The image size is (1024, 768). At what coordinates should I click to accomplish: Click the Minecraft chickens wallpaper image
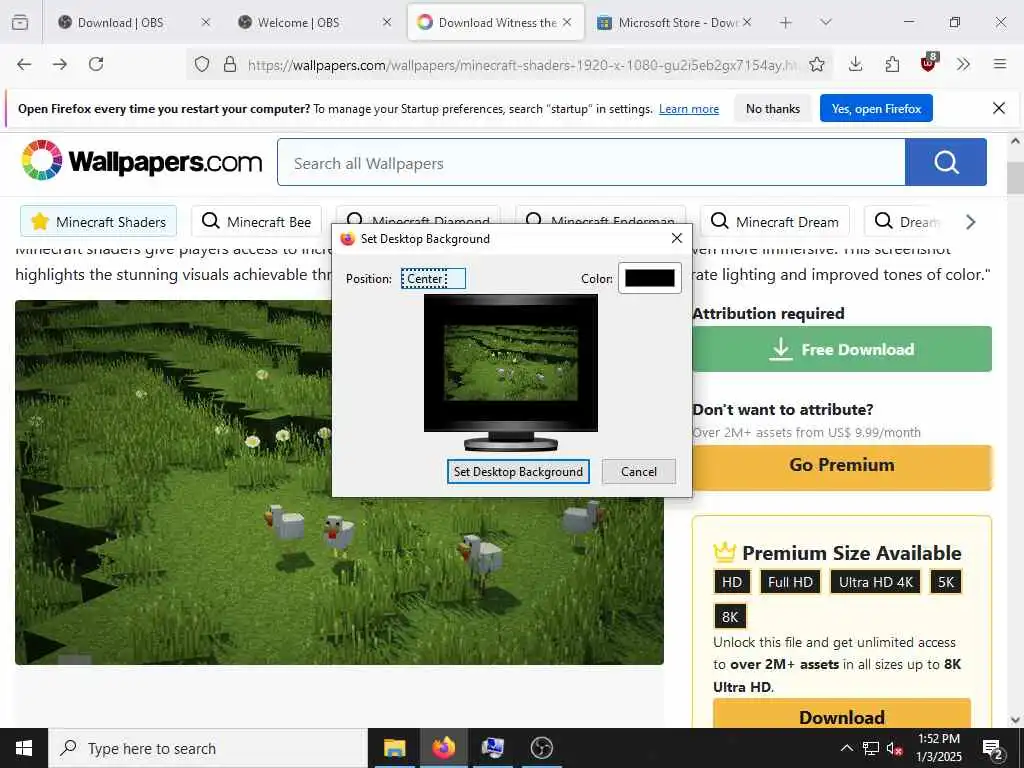click(339, 482)
